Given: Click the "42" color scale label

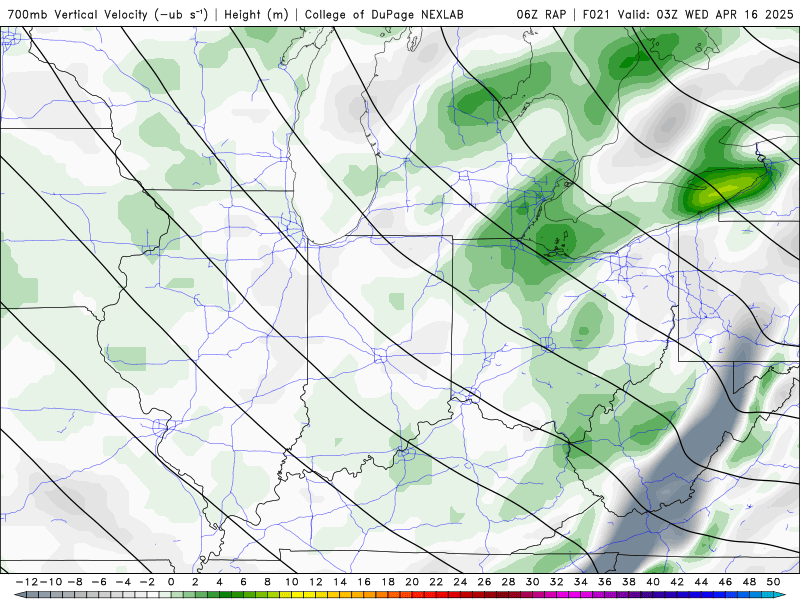Looking at the screenshot, I should [x=677, y=582].
